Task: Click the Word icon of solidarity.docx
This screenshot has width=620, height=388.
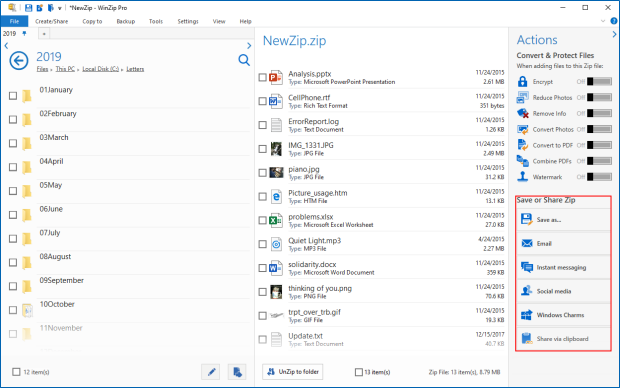Action: [x=276, y=268]
